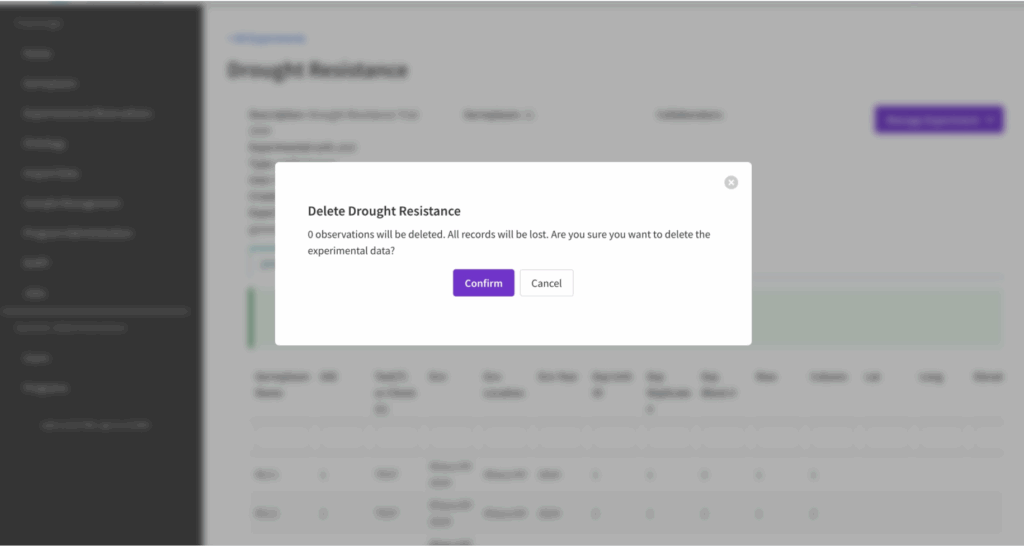Open Home in the sidebar
Viewport: 1024px width, 546px height.
37,53
